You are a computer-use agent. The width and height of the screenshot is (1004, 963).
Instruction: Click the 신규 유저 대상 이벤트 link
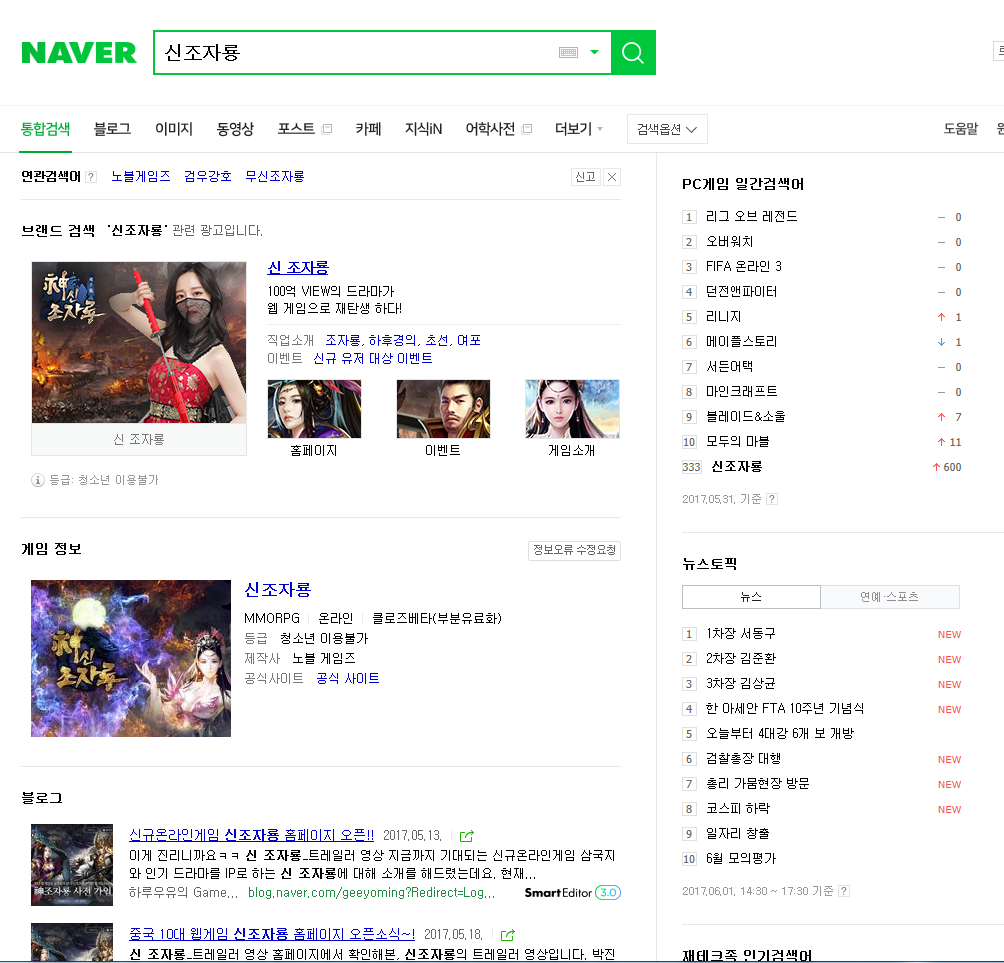tap(373, 358)
